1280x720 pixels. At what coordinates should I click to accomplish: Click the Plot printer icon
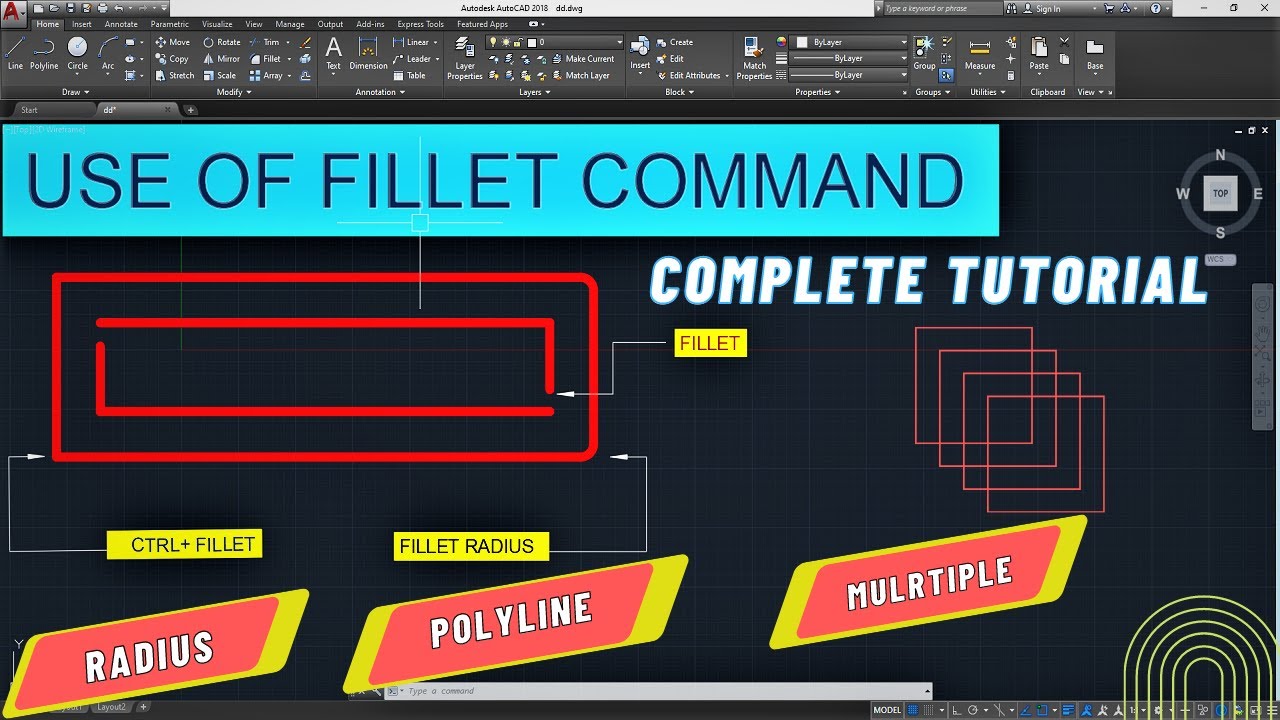pos(104,8)
